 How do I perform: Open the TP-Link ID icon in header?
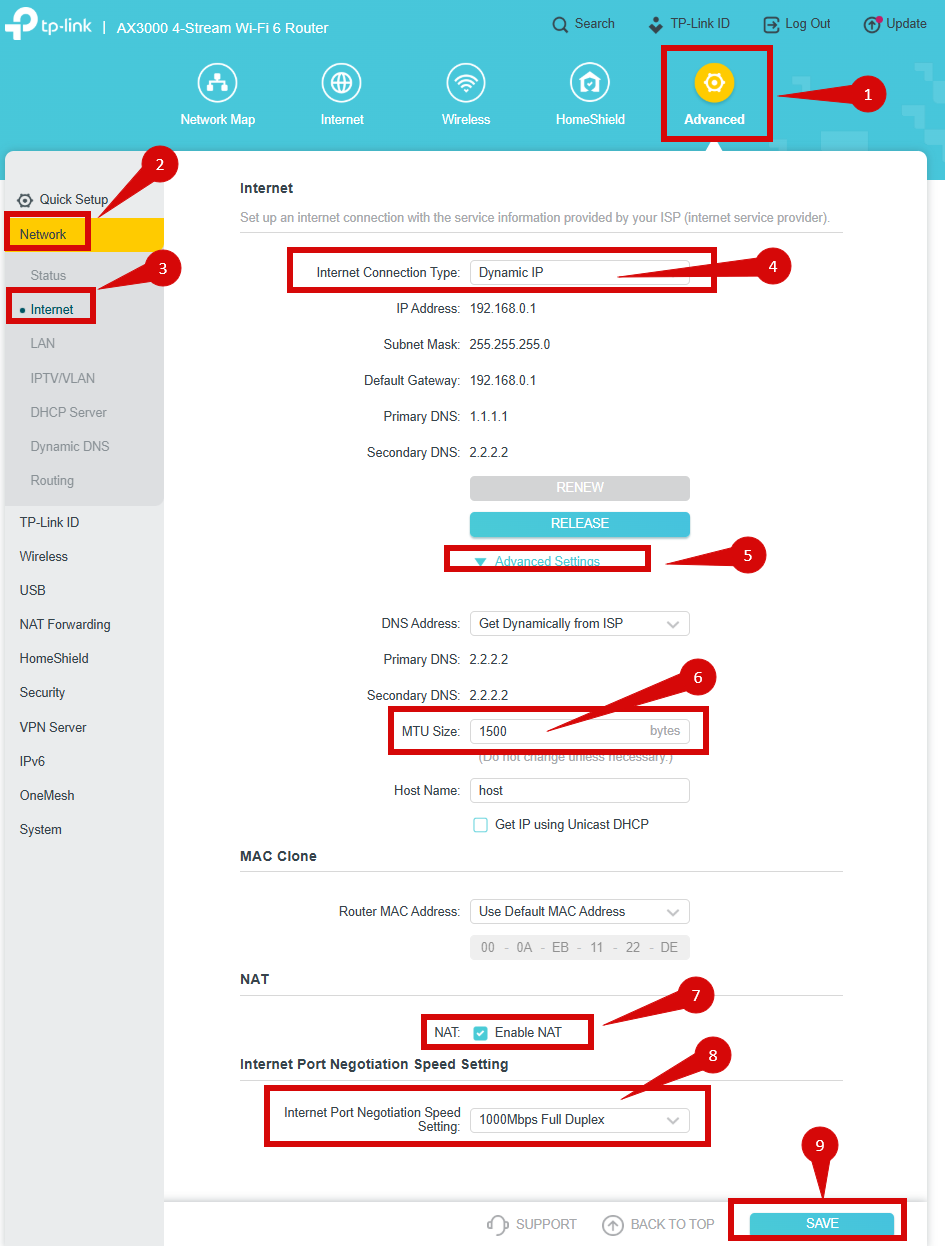(656, 24)
